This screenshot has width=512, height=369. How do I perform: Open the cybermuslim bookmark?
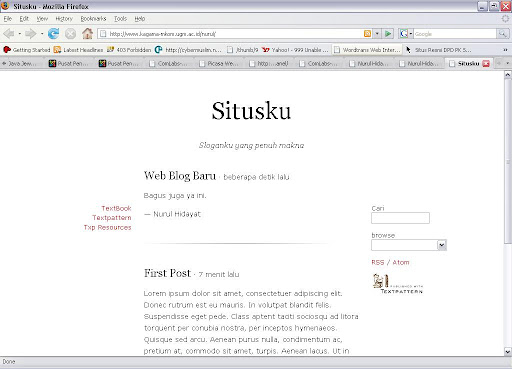coord(188,50)
